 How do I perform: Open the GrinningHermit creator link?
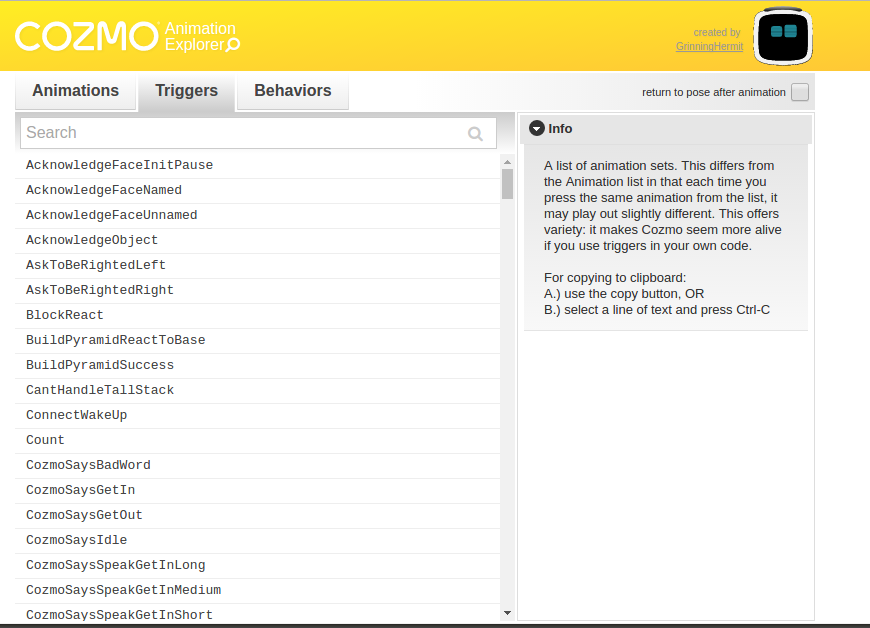coord(709,47)
